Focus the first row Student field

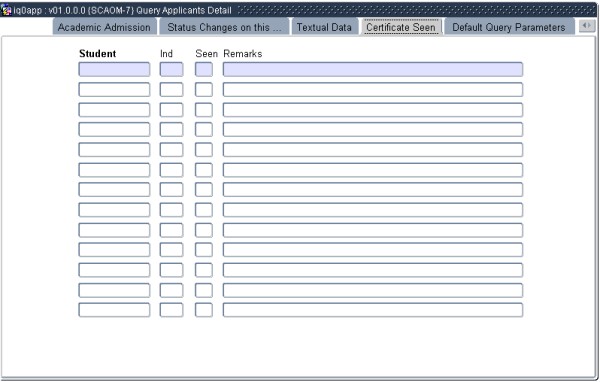(x=114, y=69)
